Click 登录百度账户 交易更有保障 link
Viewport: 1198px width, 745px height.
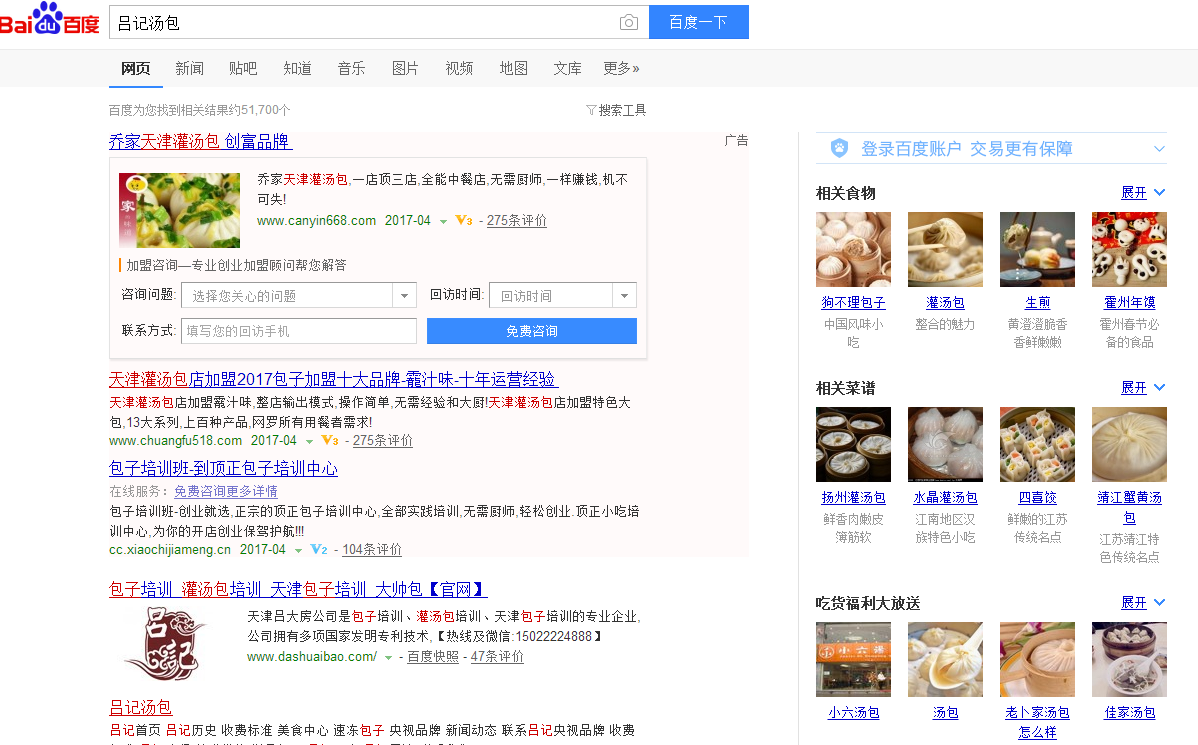coord(966,148)
